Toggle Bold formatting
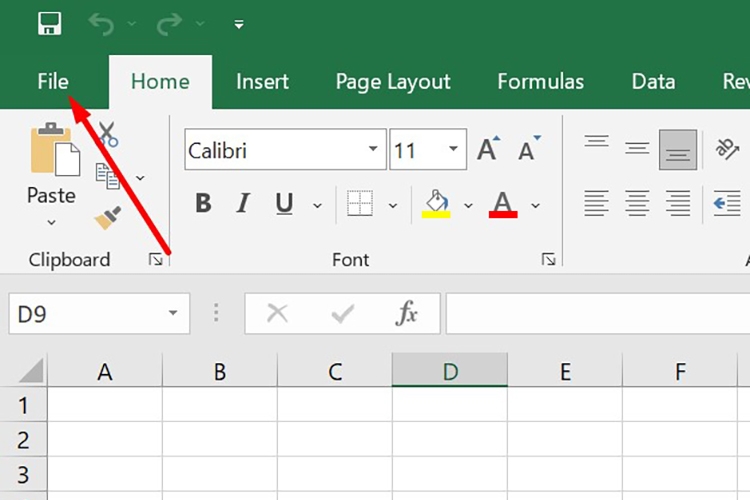This screenshot has height=500, width=750. 203,203
